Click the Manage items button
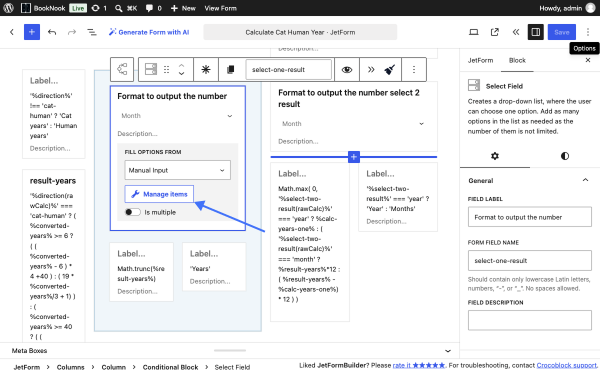Viewport: 600px width, 375px height. [x=159, y=194]
